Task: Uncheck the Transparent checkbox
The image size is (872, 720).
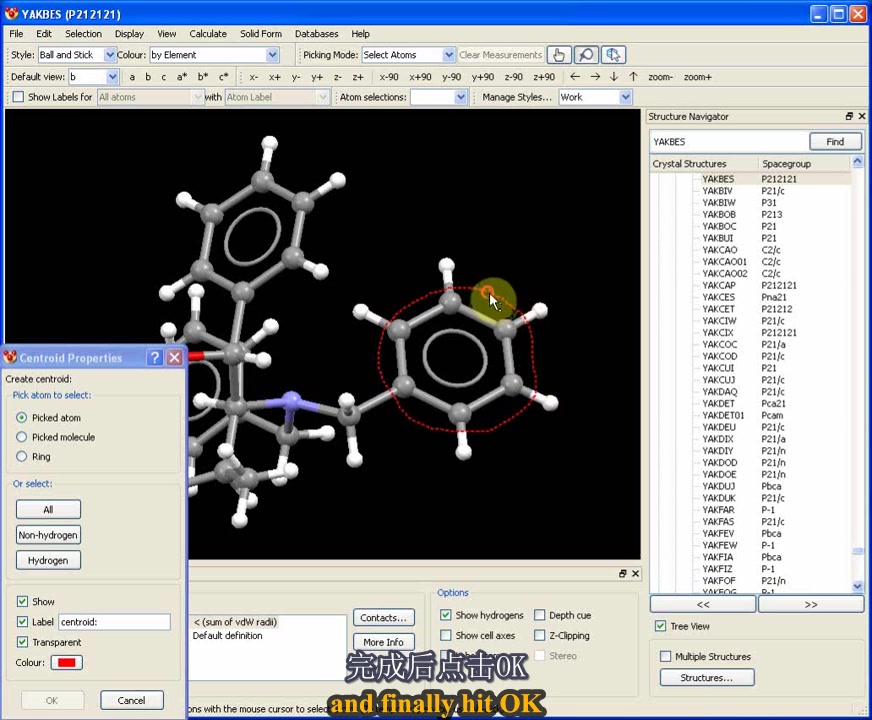Action: (22, 642)
